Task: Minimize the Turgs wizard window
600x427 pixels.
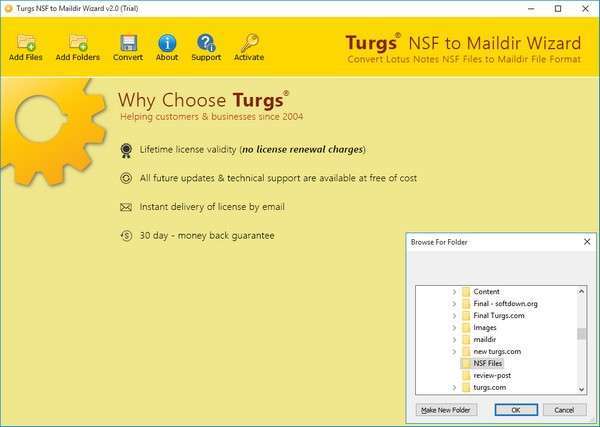Action: click(x=531, y=8)
